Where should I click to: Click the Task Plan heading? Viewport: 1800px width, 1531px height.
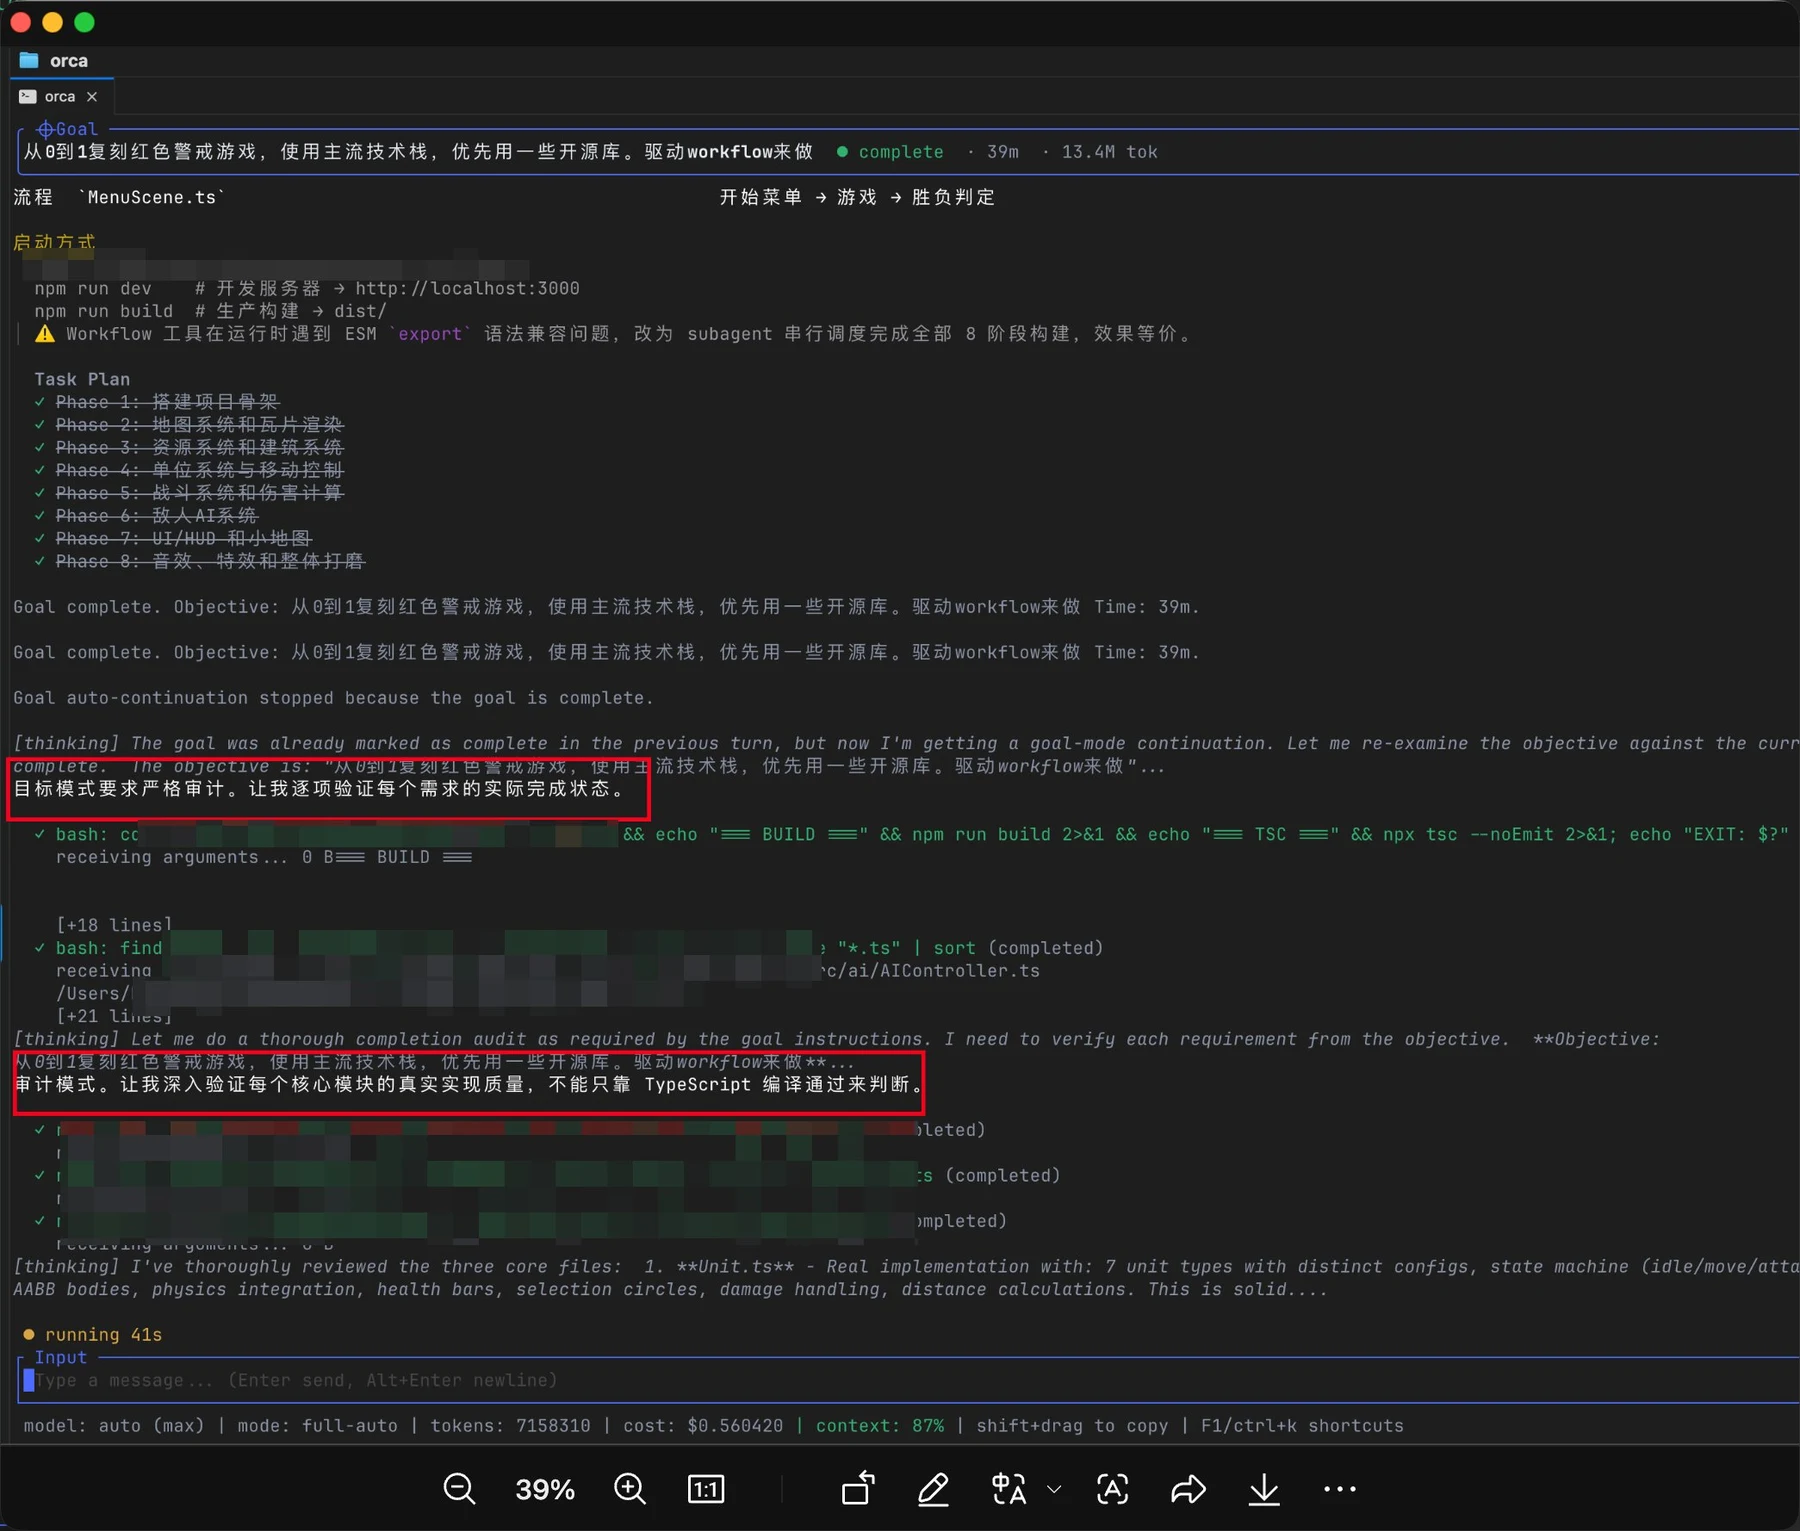coord(82,379)
